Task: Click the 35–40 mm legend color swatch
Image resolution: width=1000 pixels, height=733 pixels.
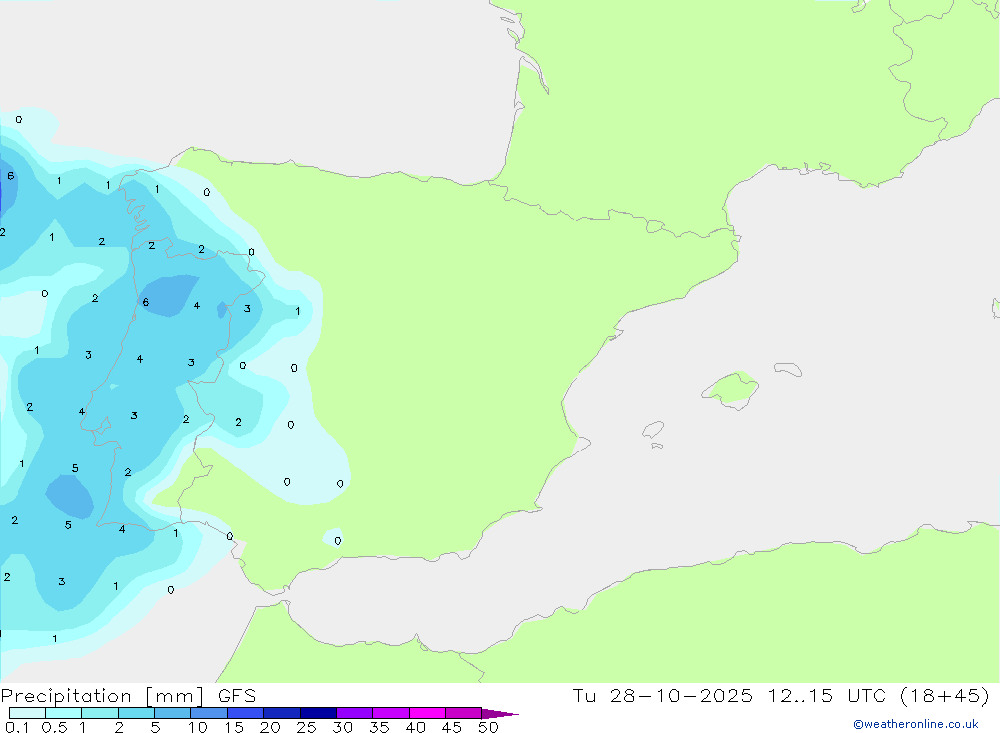Action: tap(391, 713)
